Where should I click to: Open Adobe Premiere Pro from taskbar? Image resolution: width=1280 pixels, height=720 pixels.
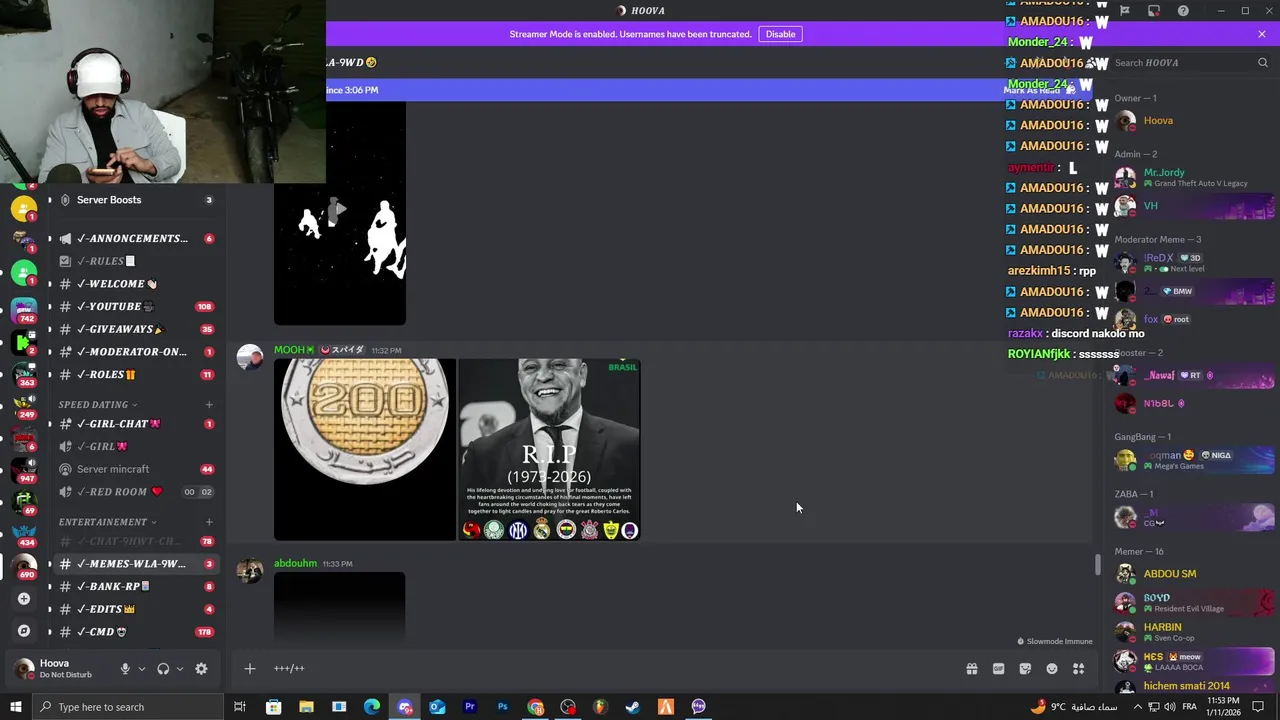(469, 707)
